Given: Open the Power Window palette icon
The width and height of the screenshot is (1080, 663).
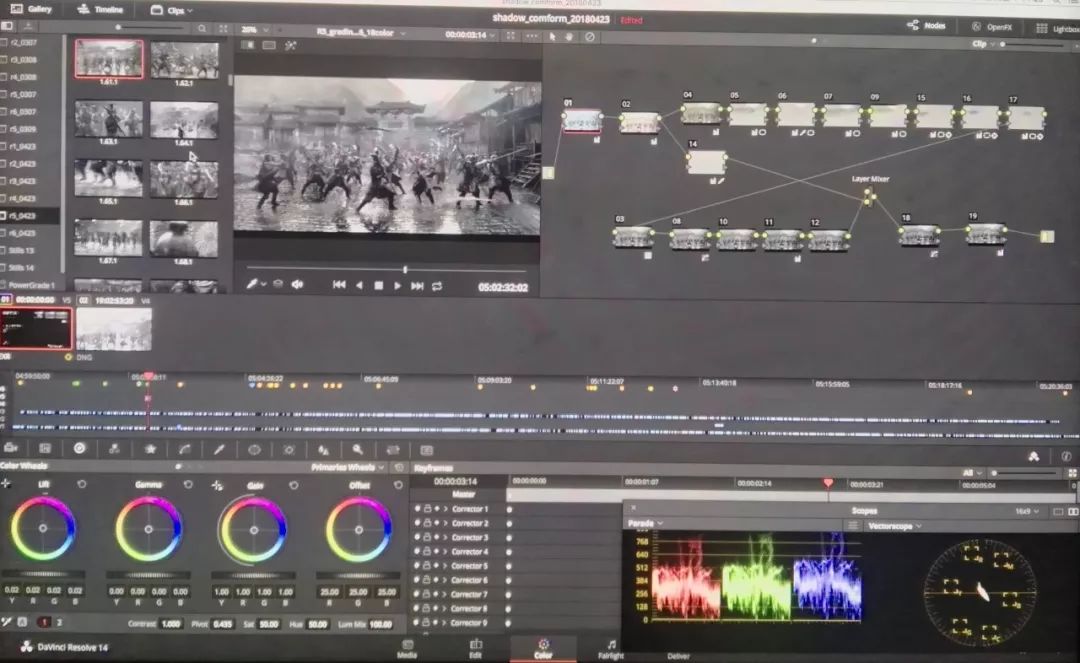Looking at the screenshot, I should (x=254, y=450).
